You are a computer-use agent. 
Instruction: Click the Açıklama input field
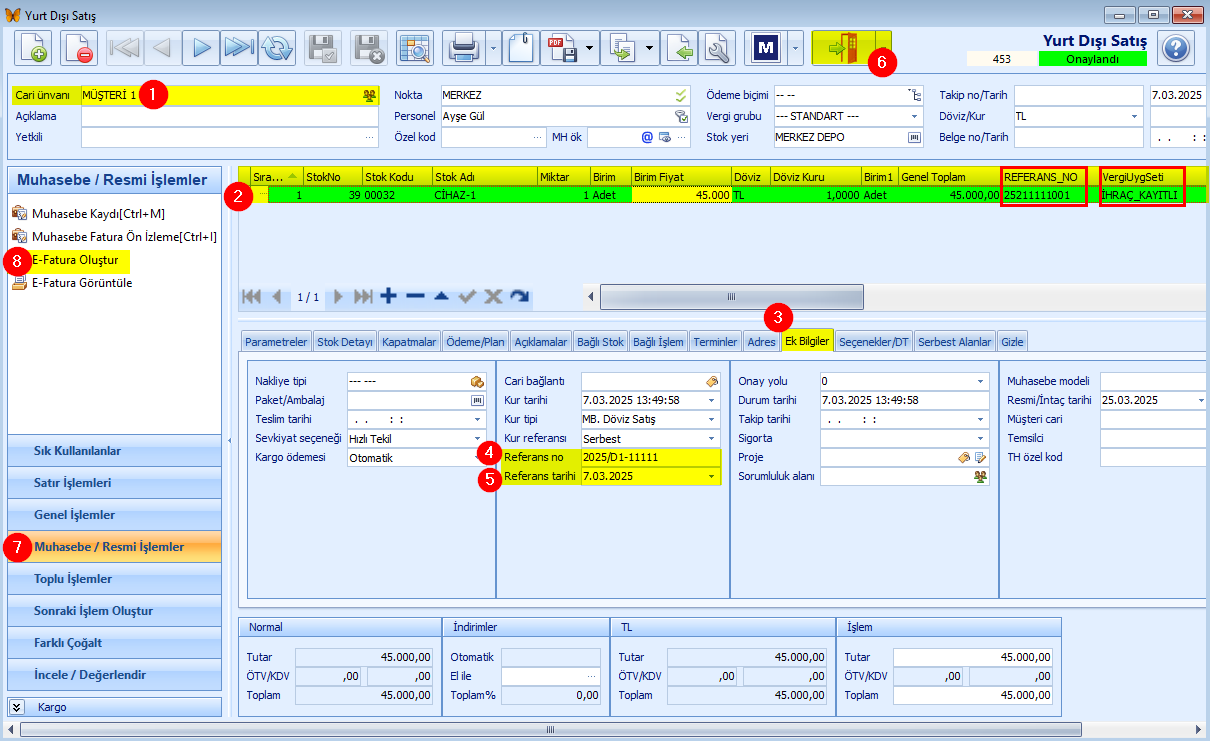tap(230, 116)
